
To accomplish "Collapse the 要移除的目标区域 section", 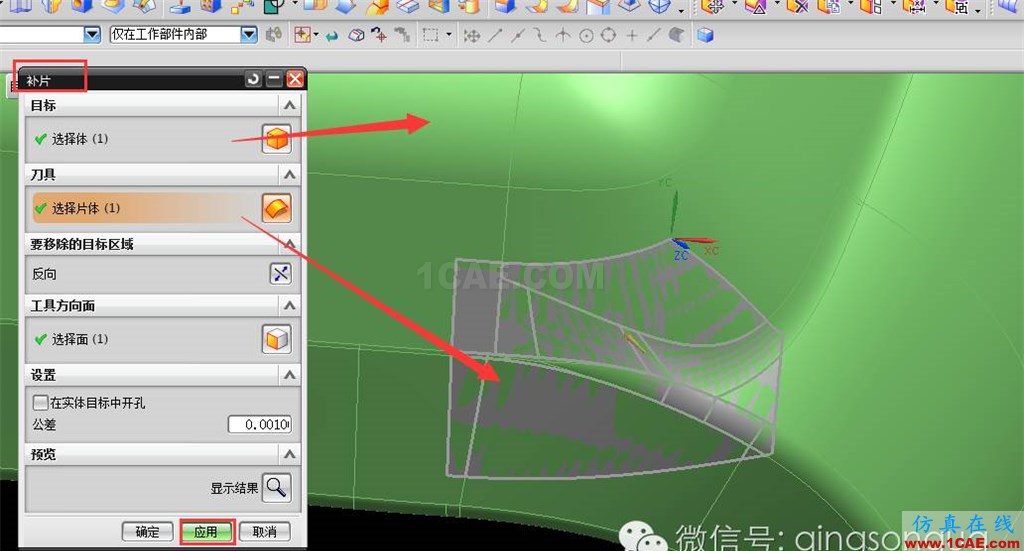I will 289,244.
